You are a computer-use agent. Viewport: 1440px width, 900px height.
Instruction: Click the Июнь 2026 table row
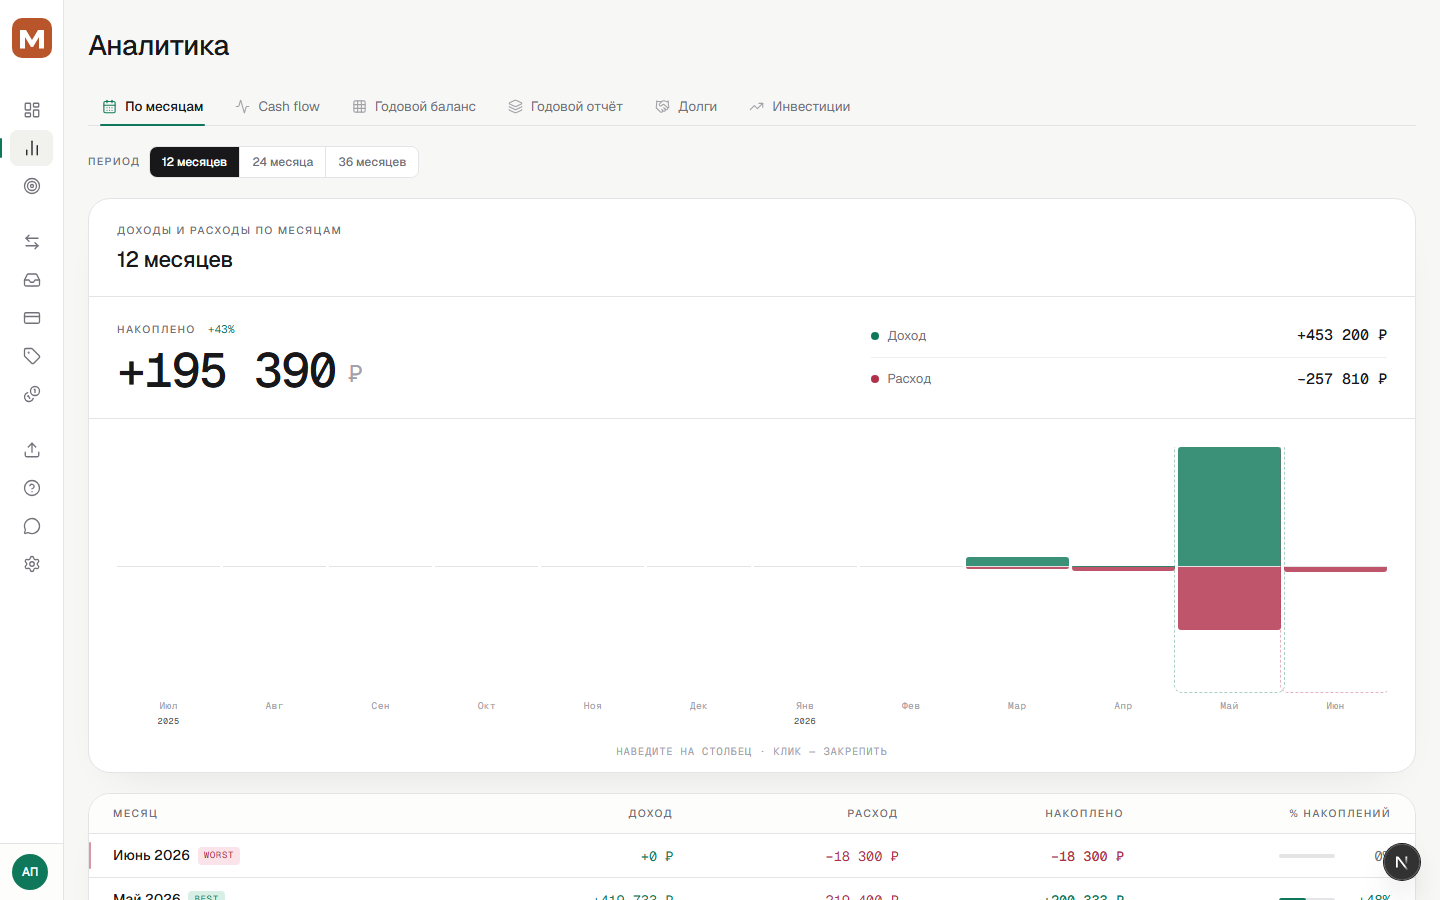pos(752,856)
